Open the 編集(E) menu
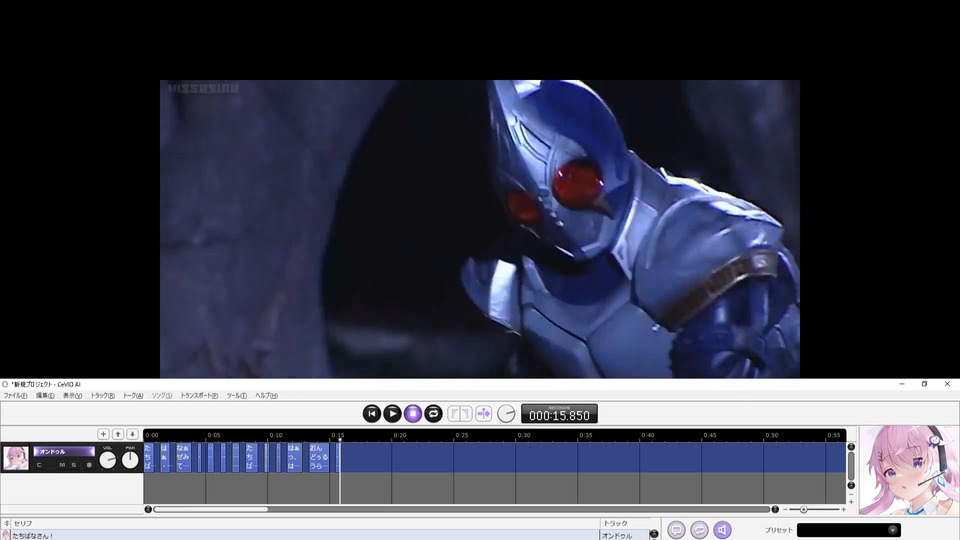The width and height of the screenshot is (960, 540). coord(45,396)
